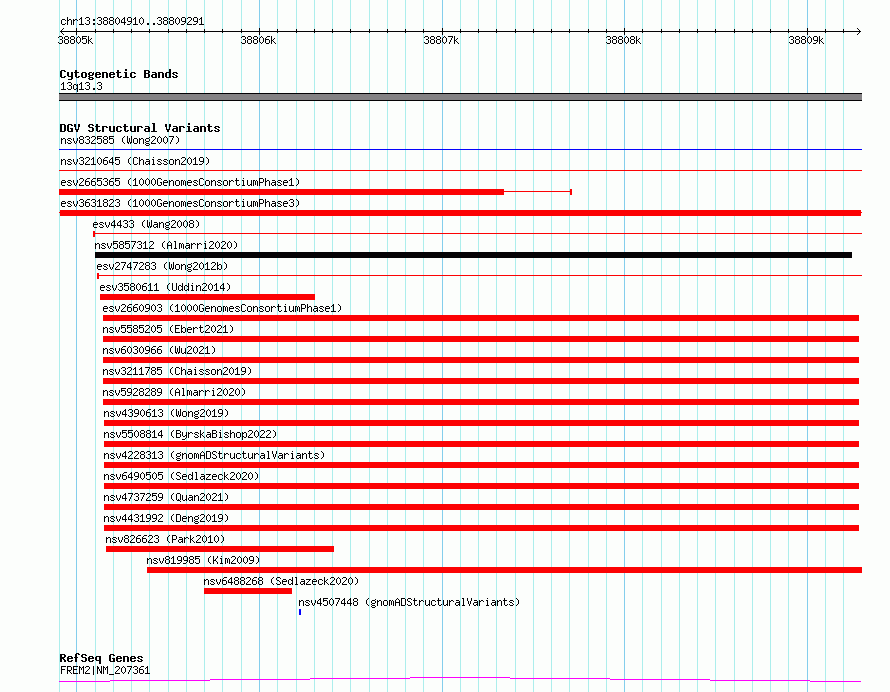Select the 13q13.3 cytogenetic band label
Viewport: 890px width, 692px height.
click(81, 86)
